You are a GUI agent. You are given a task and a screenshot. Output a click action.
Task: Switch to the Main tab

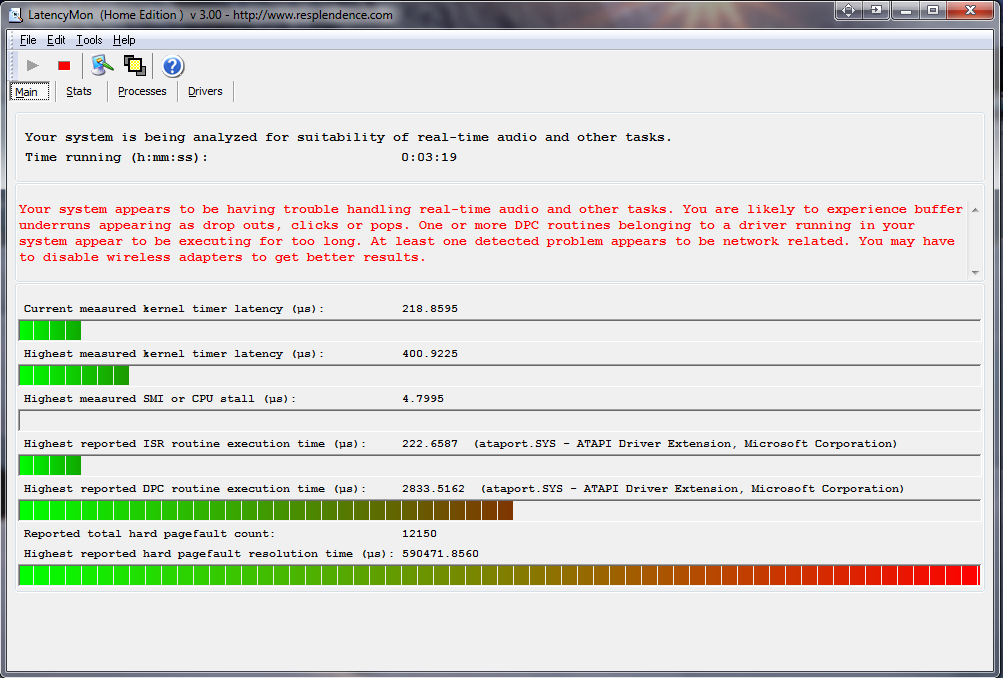[27, 92]
